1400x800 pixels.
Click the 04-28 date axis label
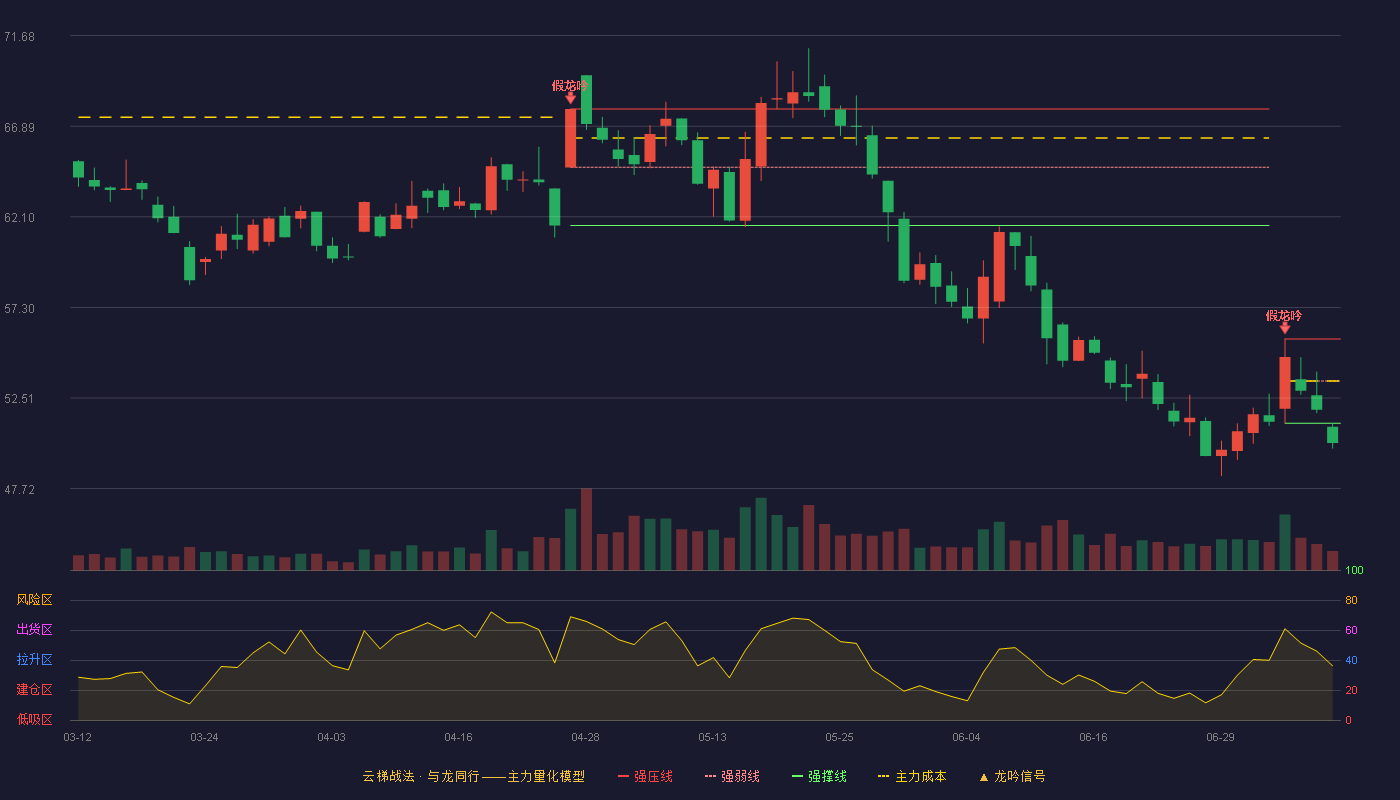585,737
